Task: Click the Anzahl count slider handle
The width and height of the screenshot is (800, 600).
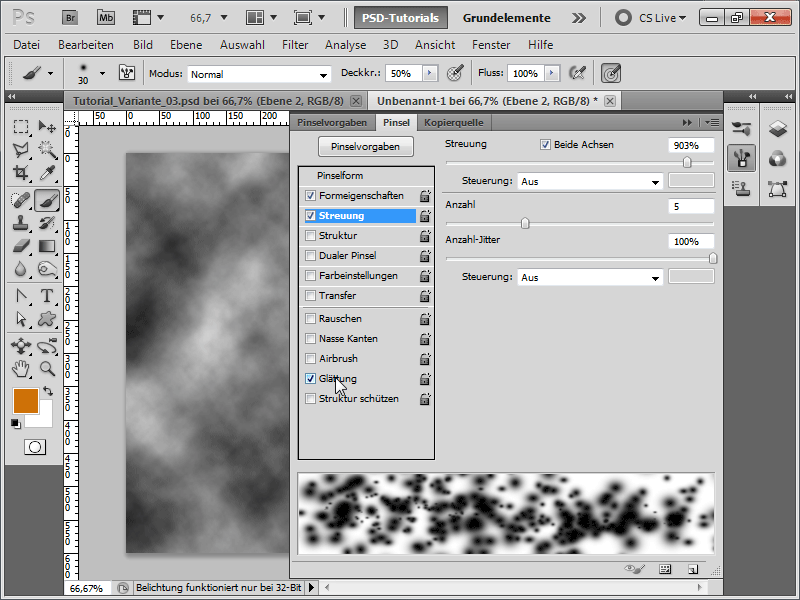Action: 525,223
